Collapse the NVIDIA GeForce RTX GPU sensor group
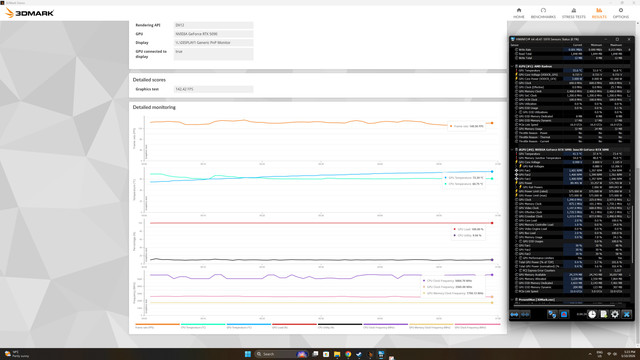The width and height of the screenshot is (640, 360). coord(512,149)
